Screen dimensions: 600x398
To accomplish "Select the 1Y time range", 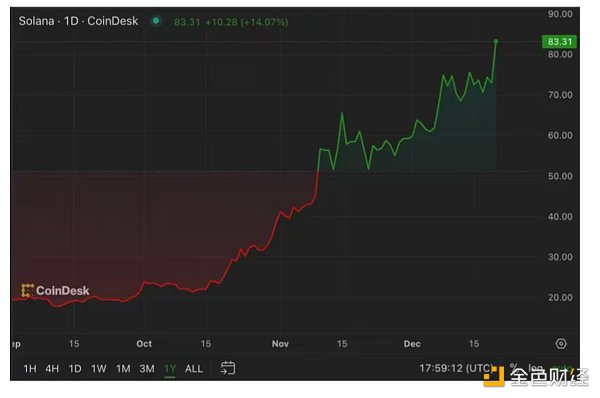I will point(170,369).
